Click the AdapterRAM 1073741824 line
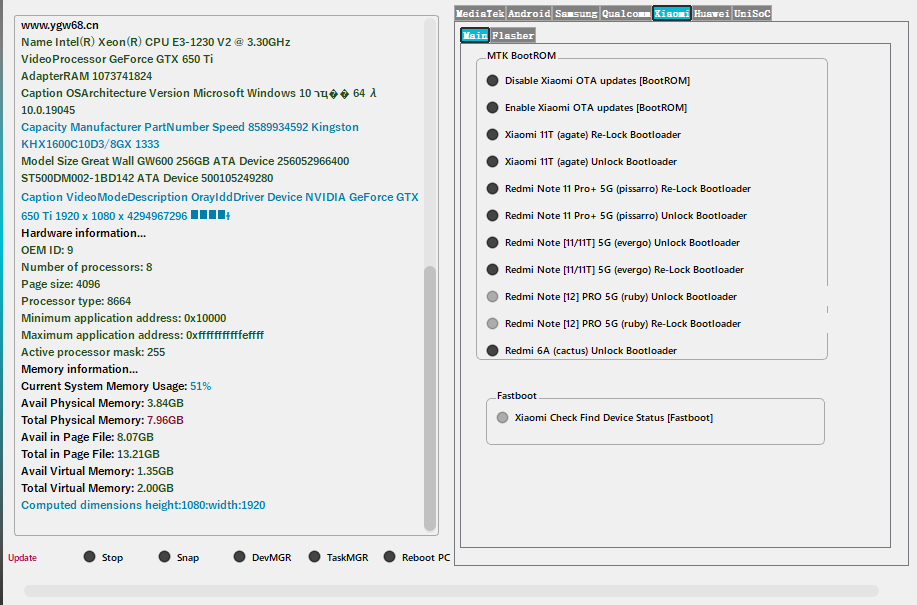 tap(87, 76)
